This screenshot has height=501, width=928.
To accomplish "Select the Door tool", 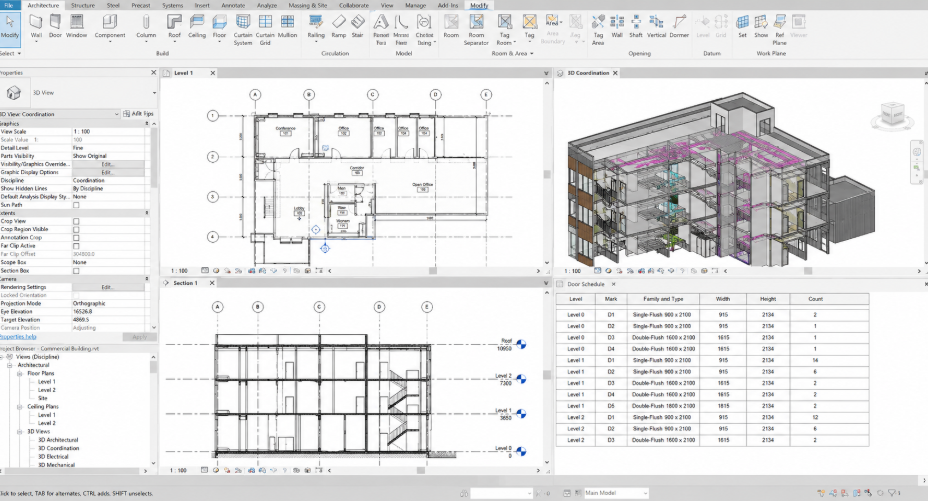I will coord(55,26).
